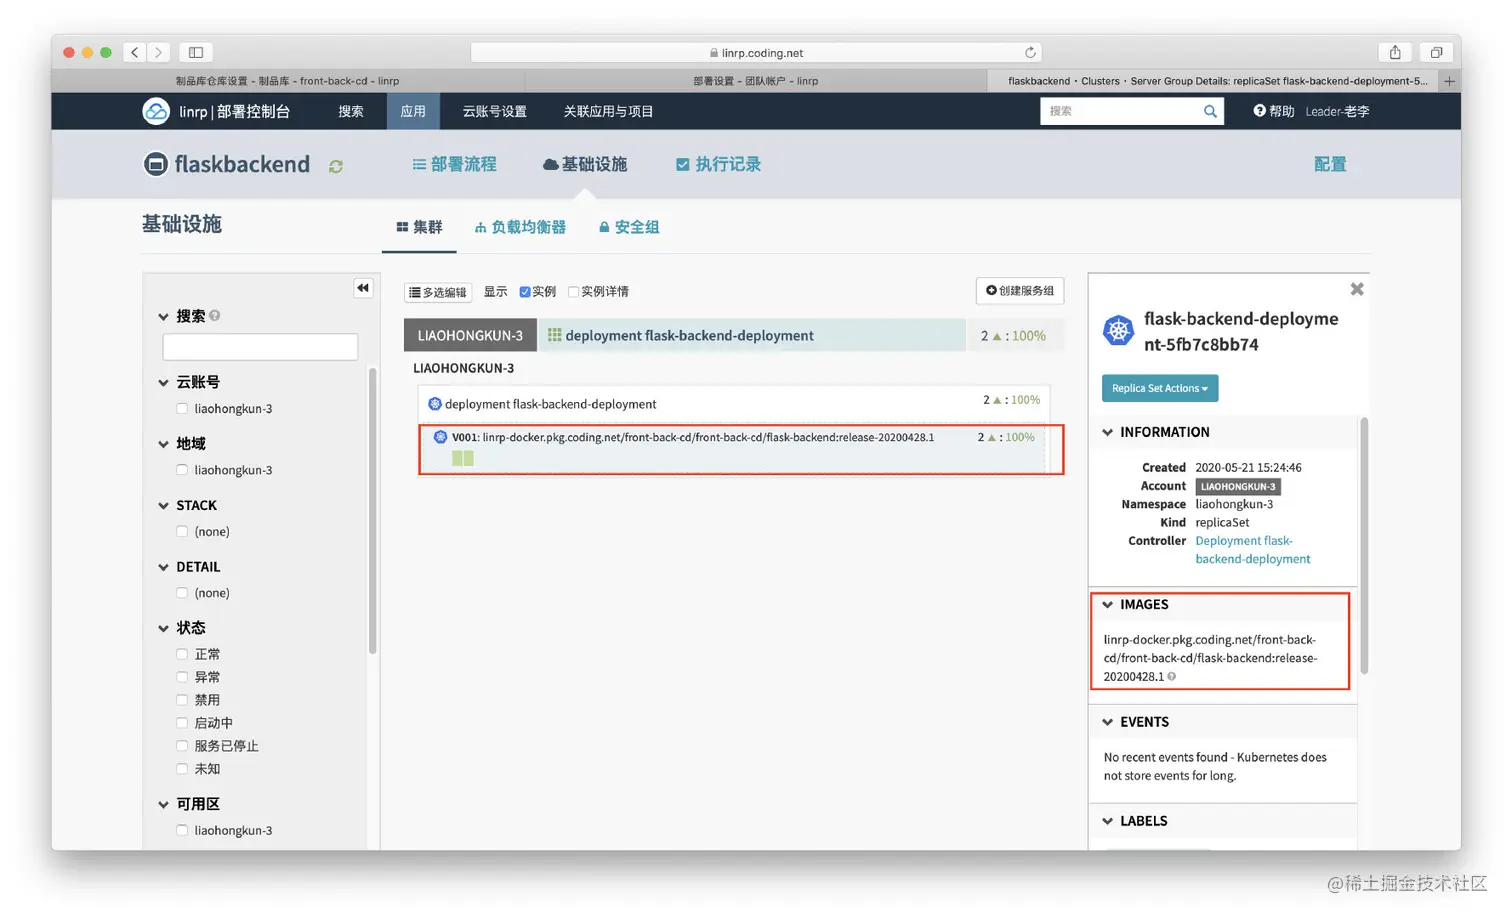Go back in Safari history
1512x918 pixels.
coord(135,52)
